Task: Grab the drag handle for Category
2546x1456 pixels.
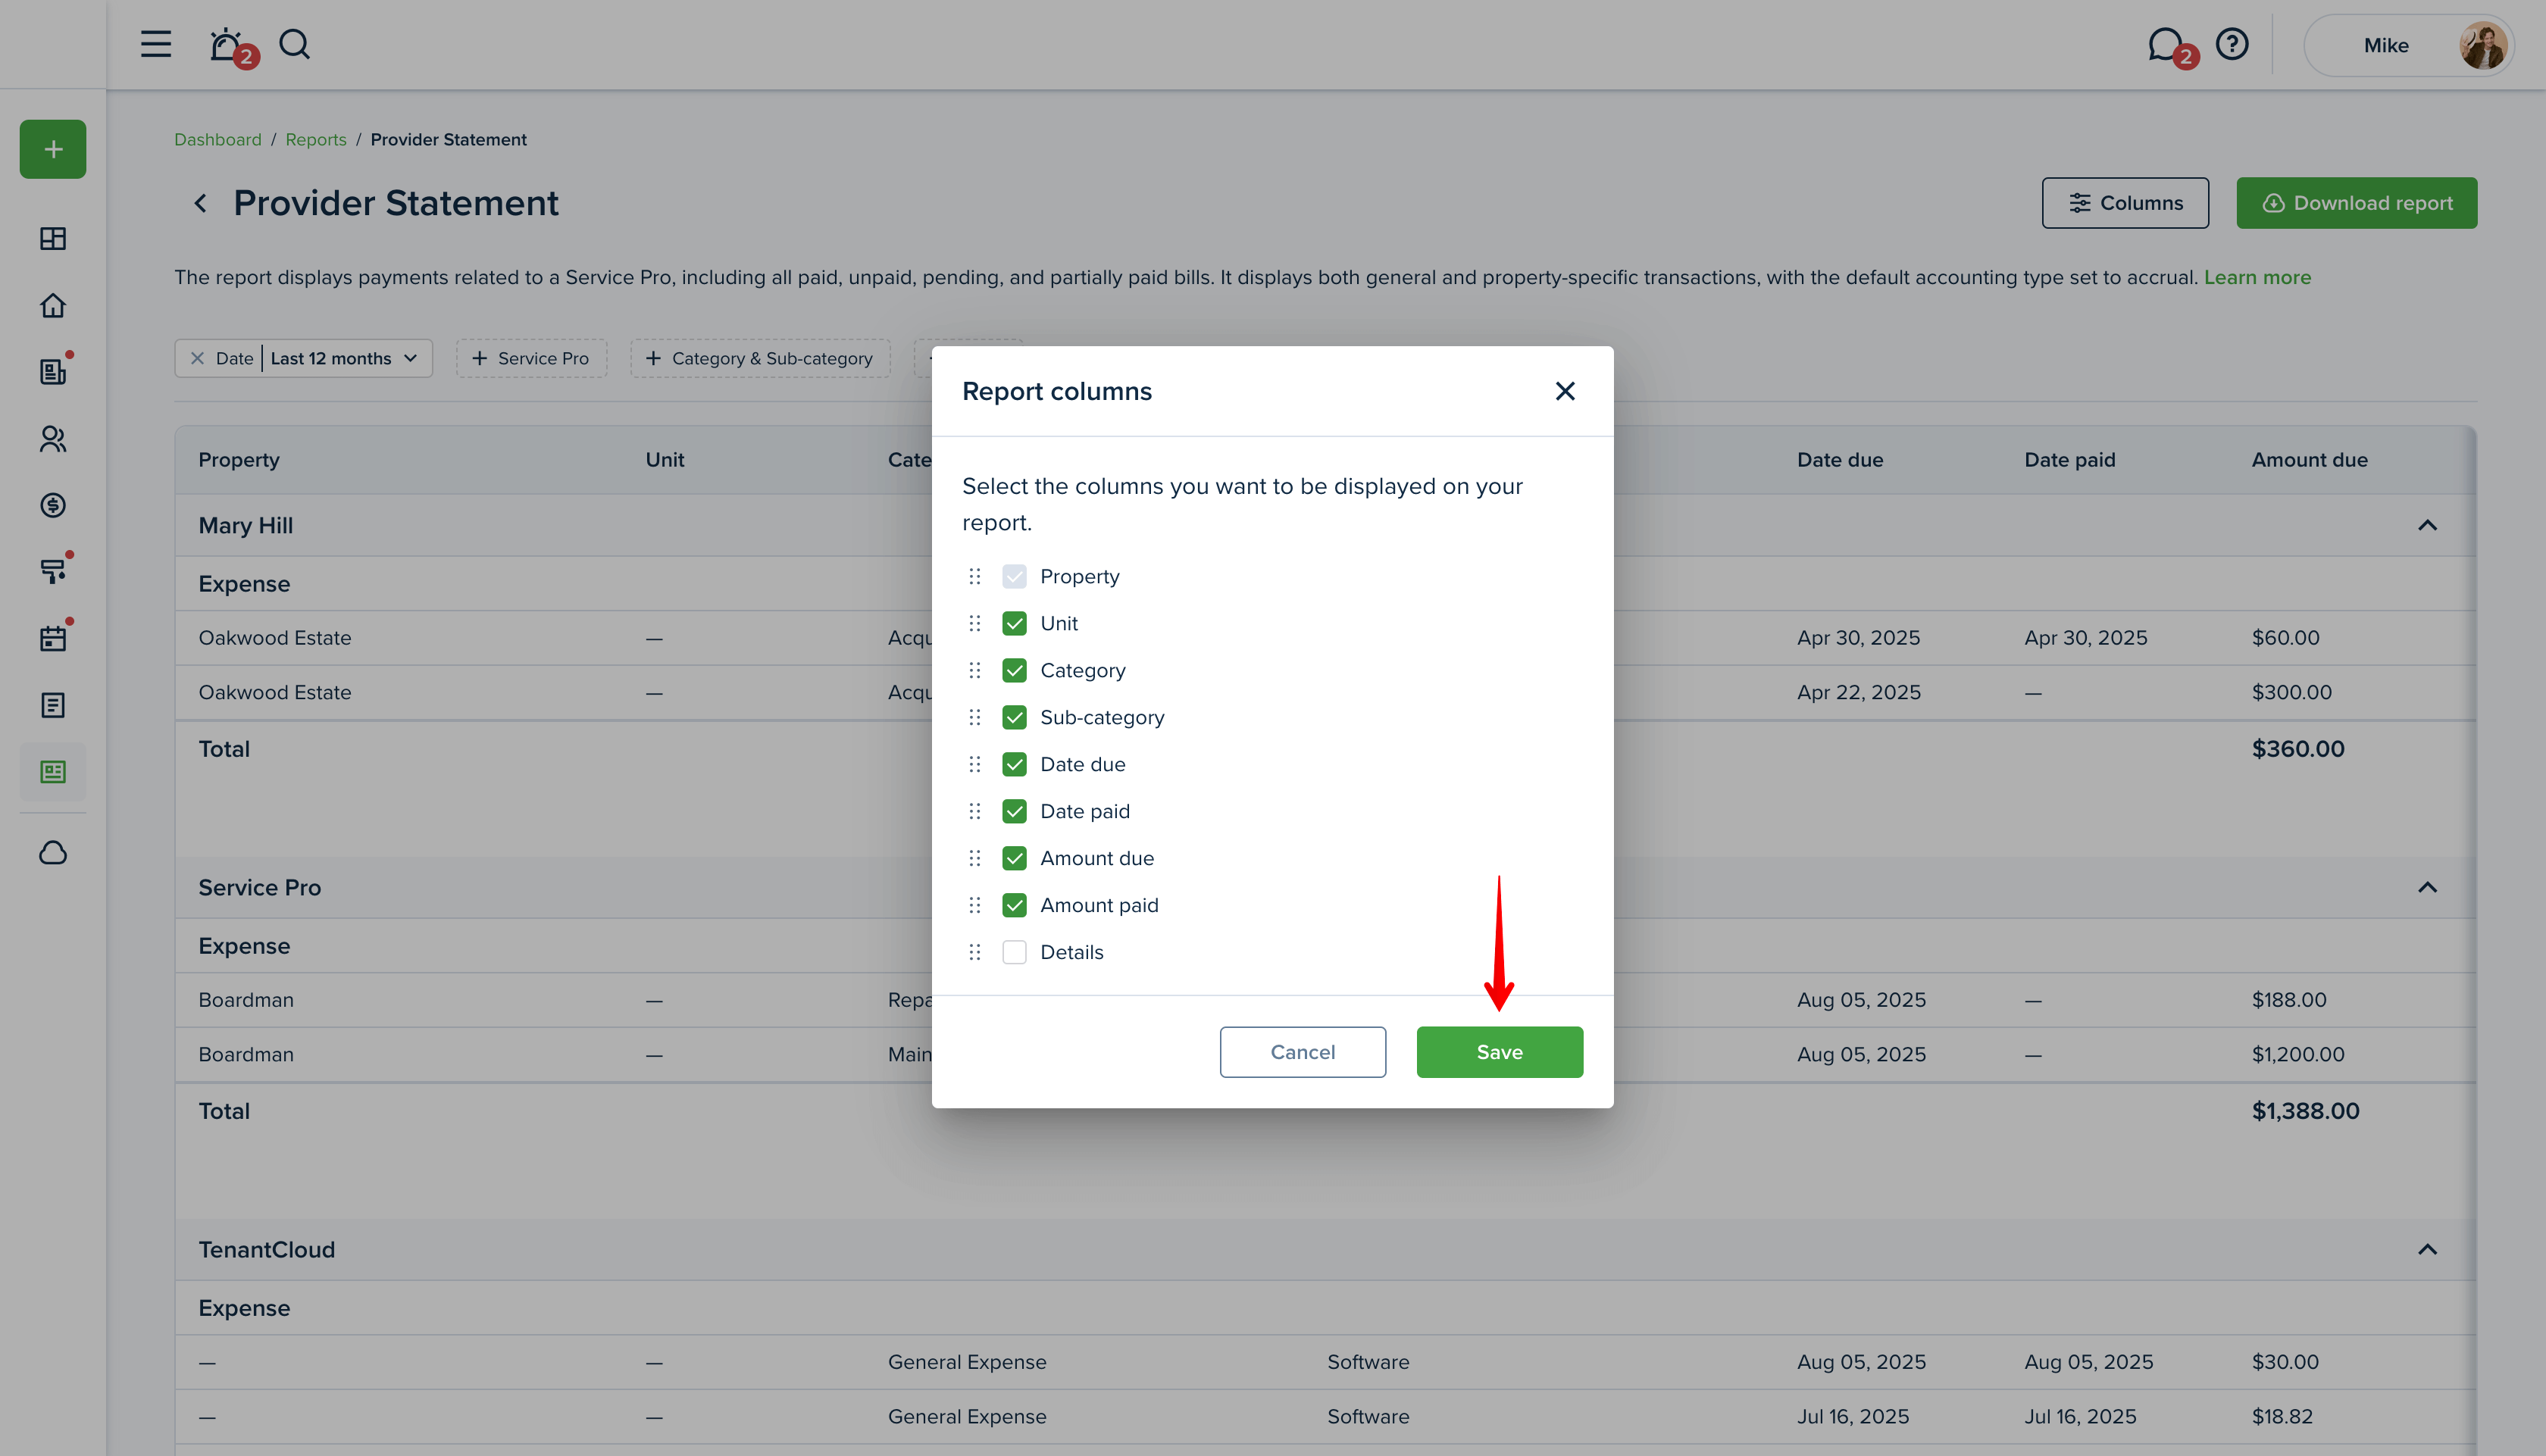Action: (x=975, y=670)
